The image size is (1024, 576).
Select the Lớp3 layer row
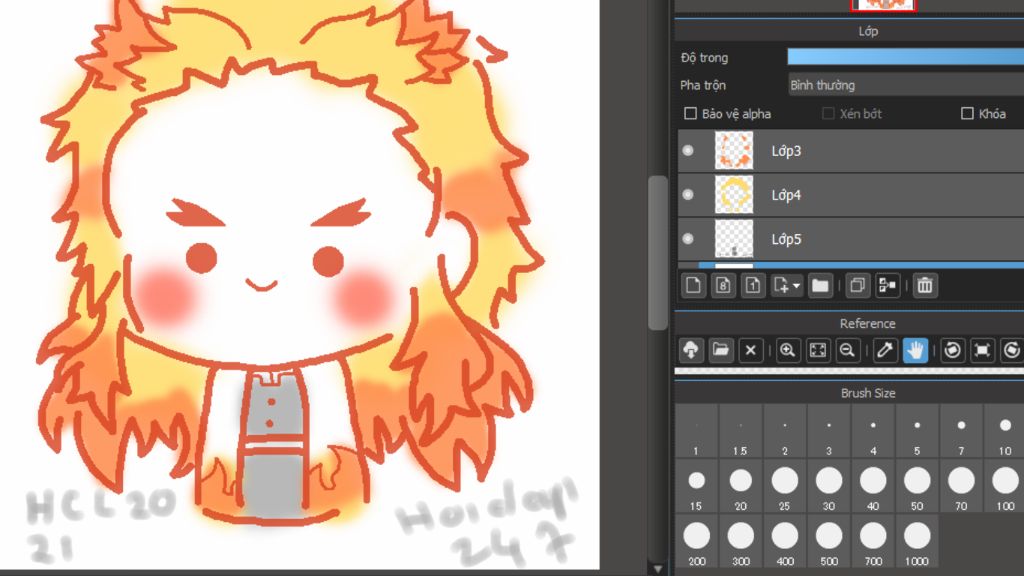click(x=851, y=150)
